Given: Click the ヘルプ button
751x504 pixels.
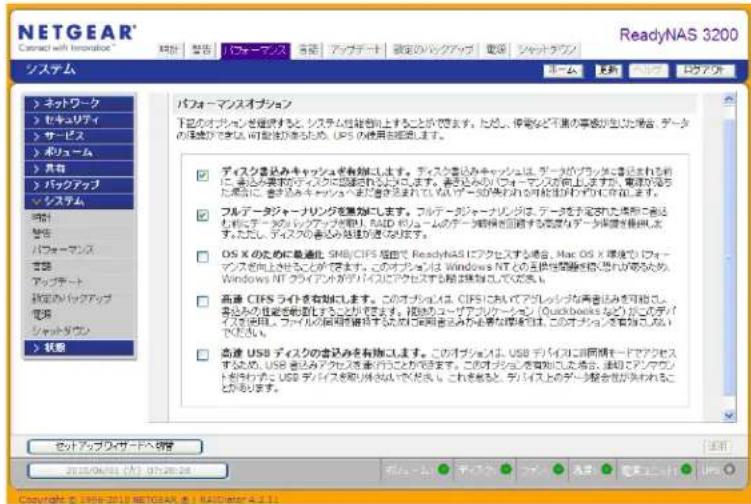Looking at the screenshot, I should point(648,70).
